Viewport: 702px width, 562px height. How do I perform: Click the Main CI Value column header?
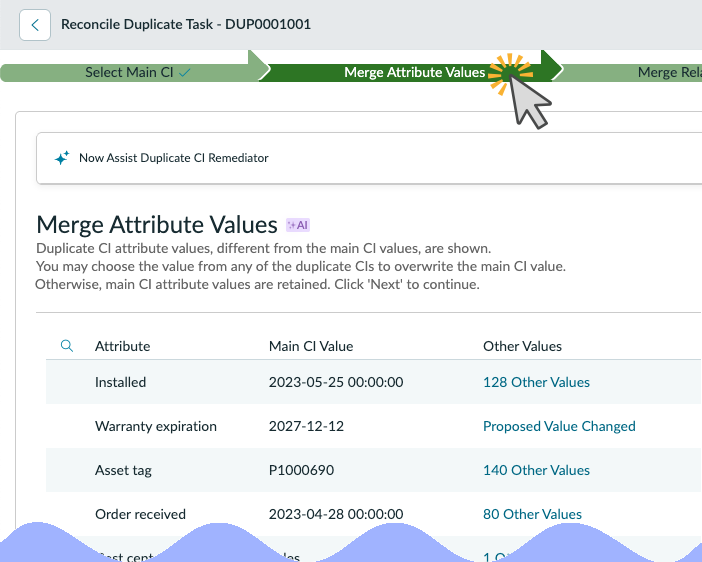click(x=311, y=346)
